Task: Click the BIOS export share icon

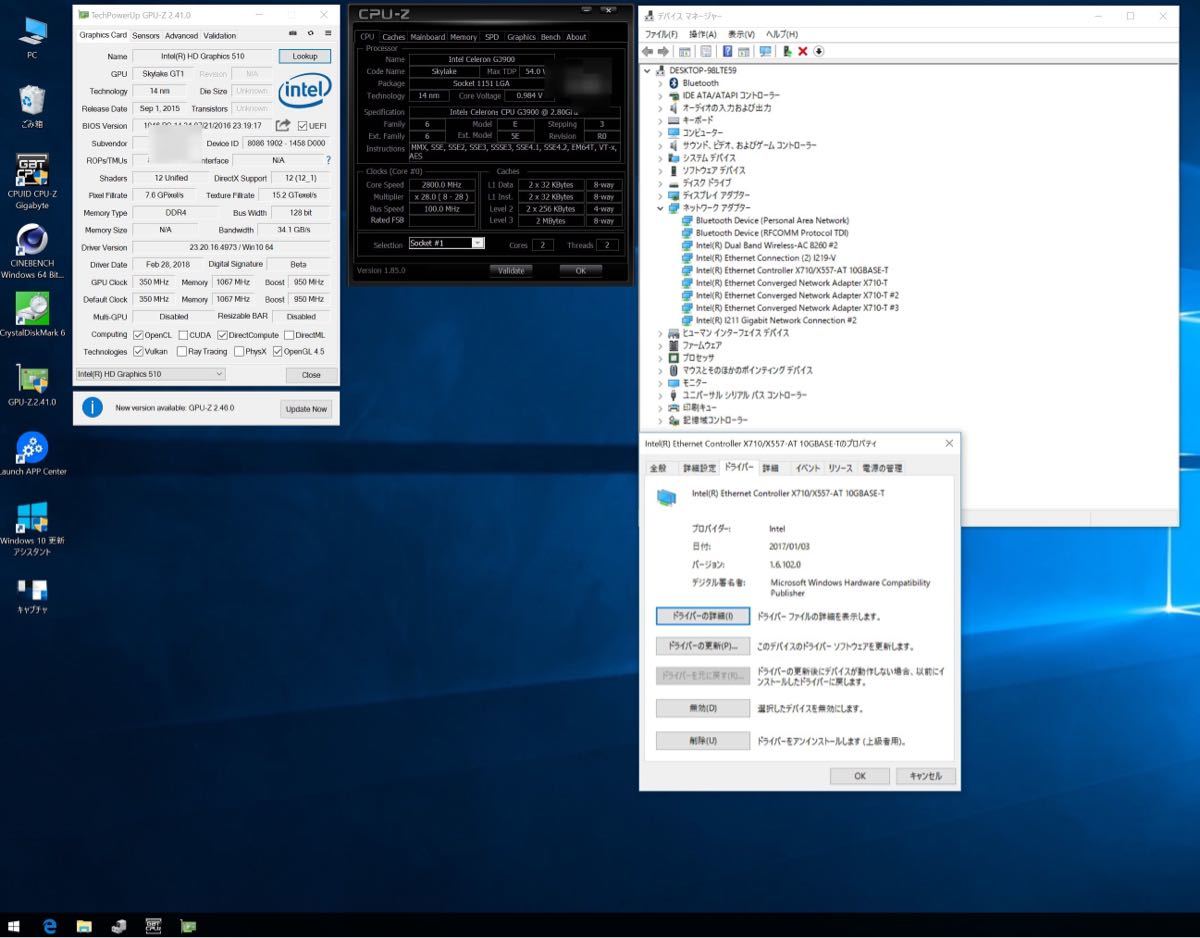Action: pyautogui.click(x=283, y=125)
